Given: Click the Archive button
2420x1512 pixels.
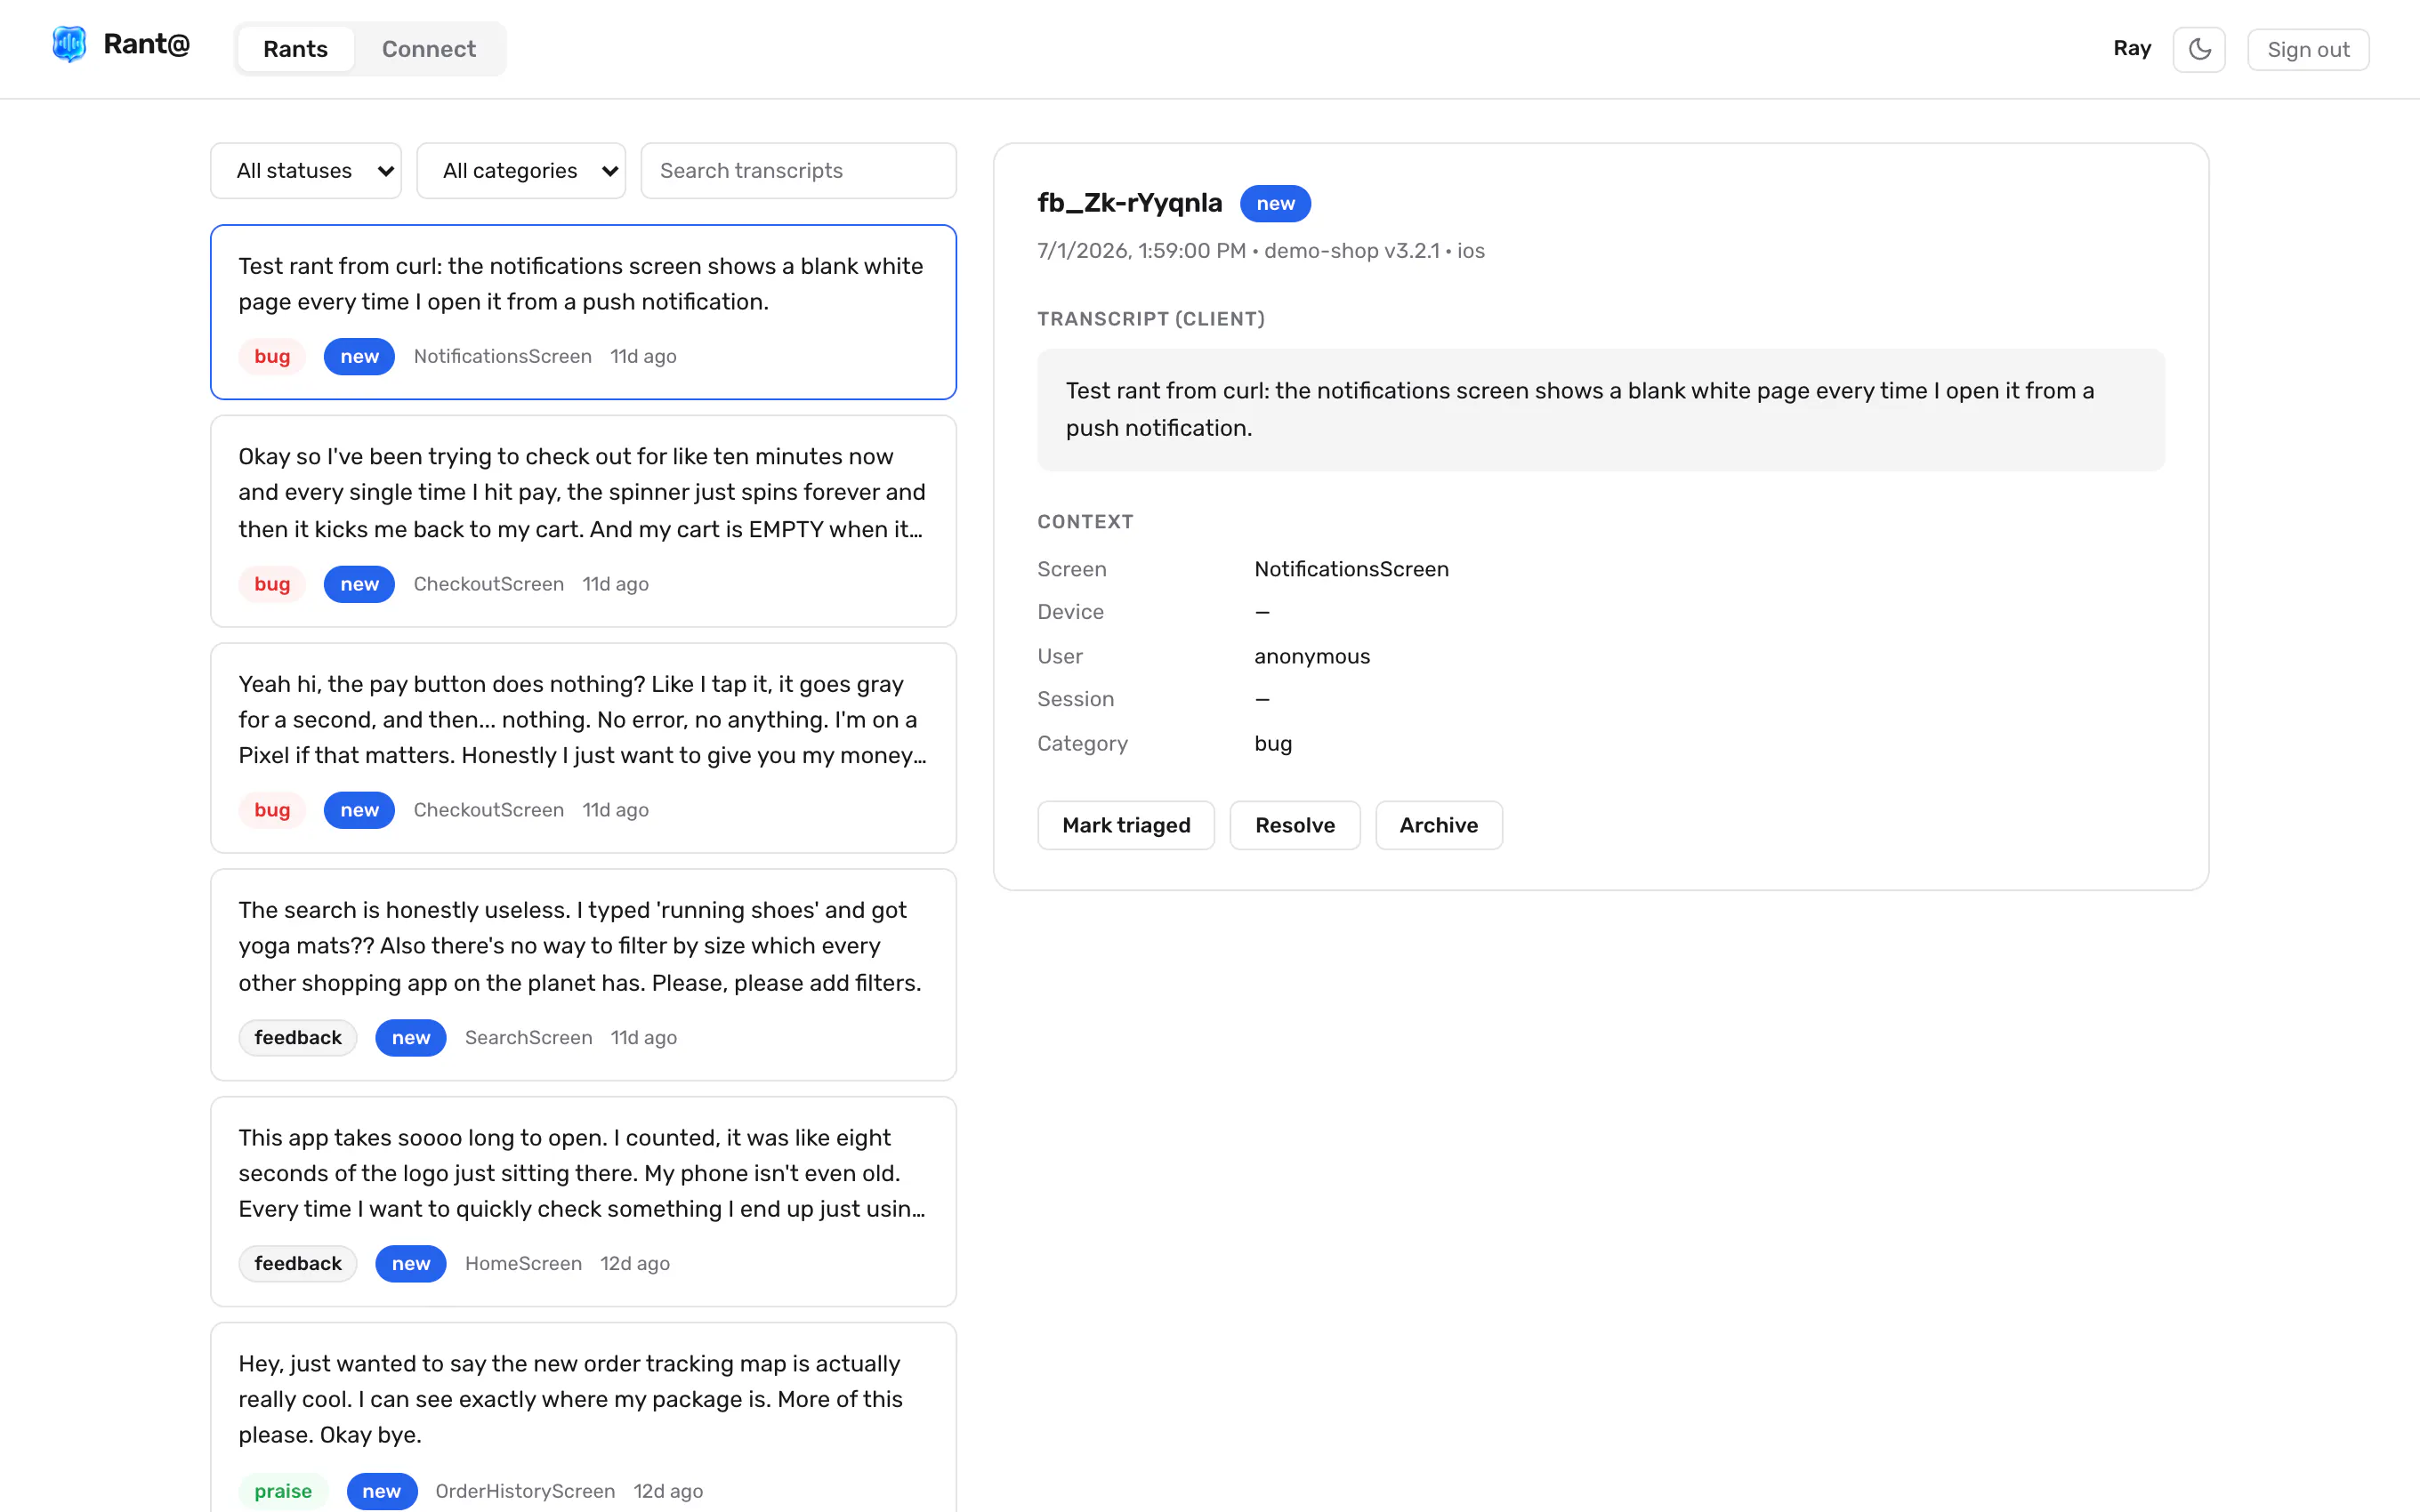Looking at the screenshot, I should point(1438,825).
